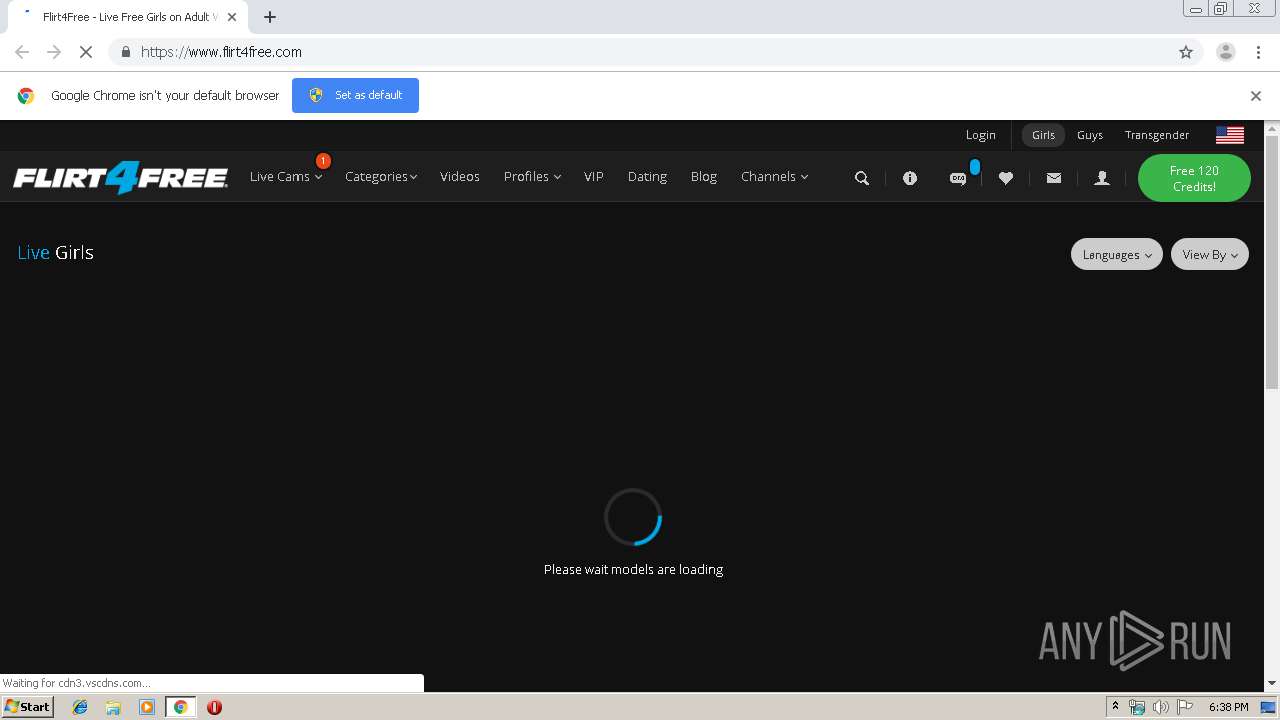The width and height of the screenshot is (1280, 720).
Task: Click the volume speaker tray icon
Action: click(1160, 707)
